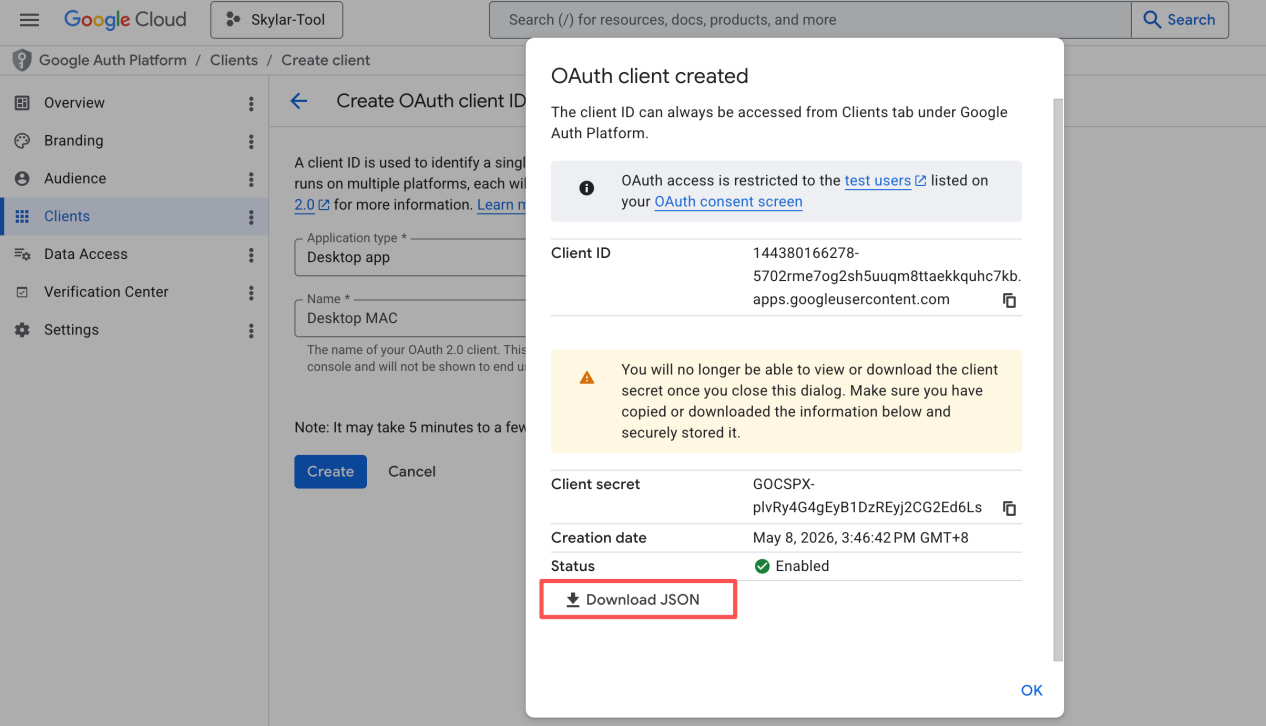1266x726 pixels.
Task: Open more options for Branding
Action: pos(251,142)
